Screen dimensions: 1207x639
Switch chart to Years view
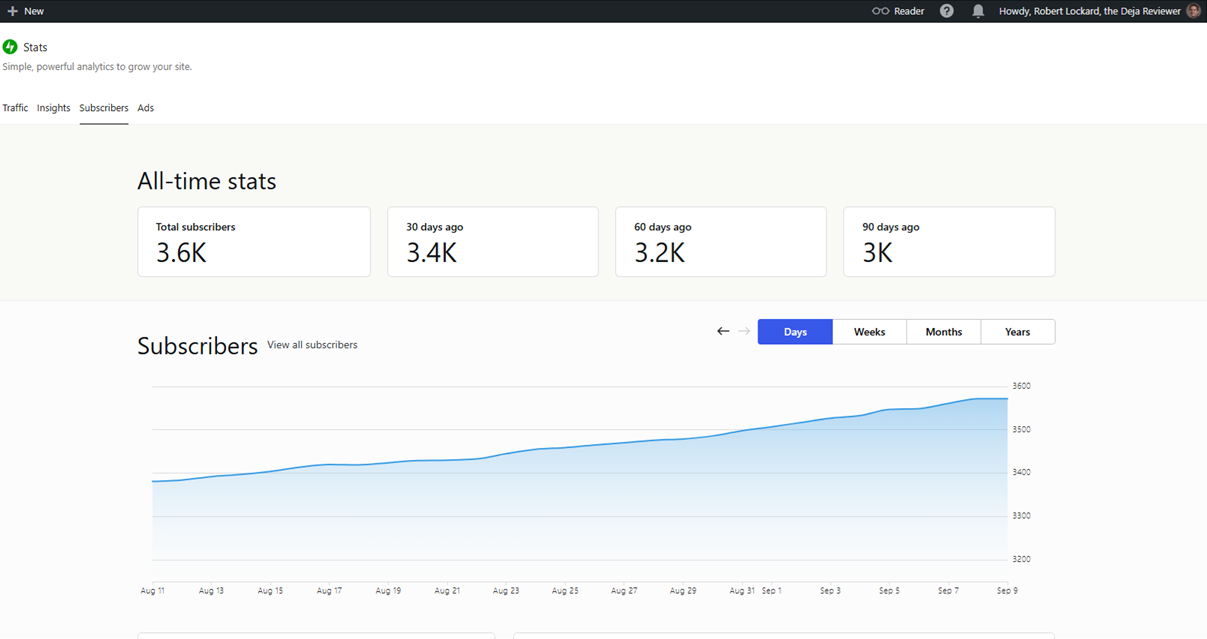[x=1018, y=332]
